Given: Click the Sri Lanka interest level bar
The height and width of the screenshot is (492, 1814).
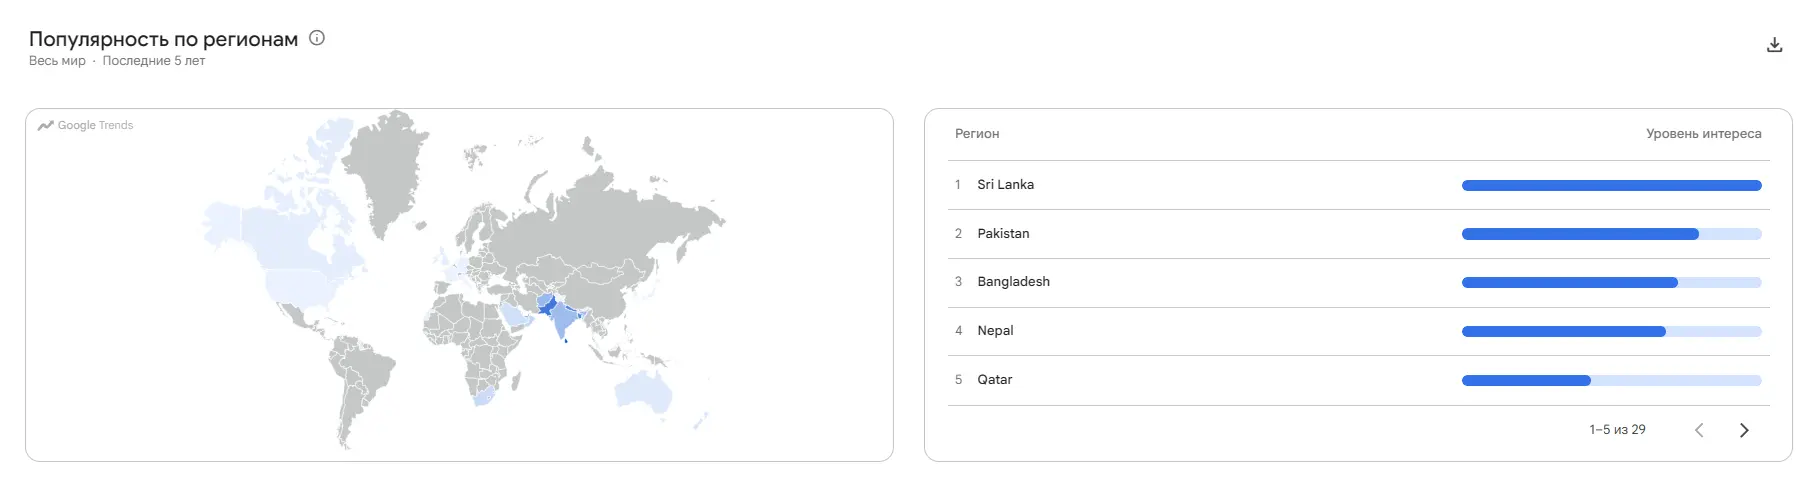Looking at the screenshot, I should [1612, 185].
